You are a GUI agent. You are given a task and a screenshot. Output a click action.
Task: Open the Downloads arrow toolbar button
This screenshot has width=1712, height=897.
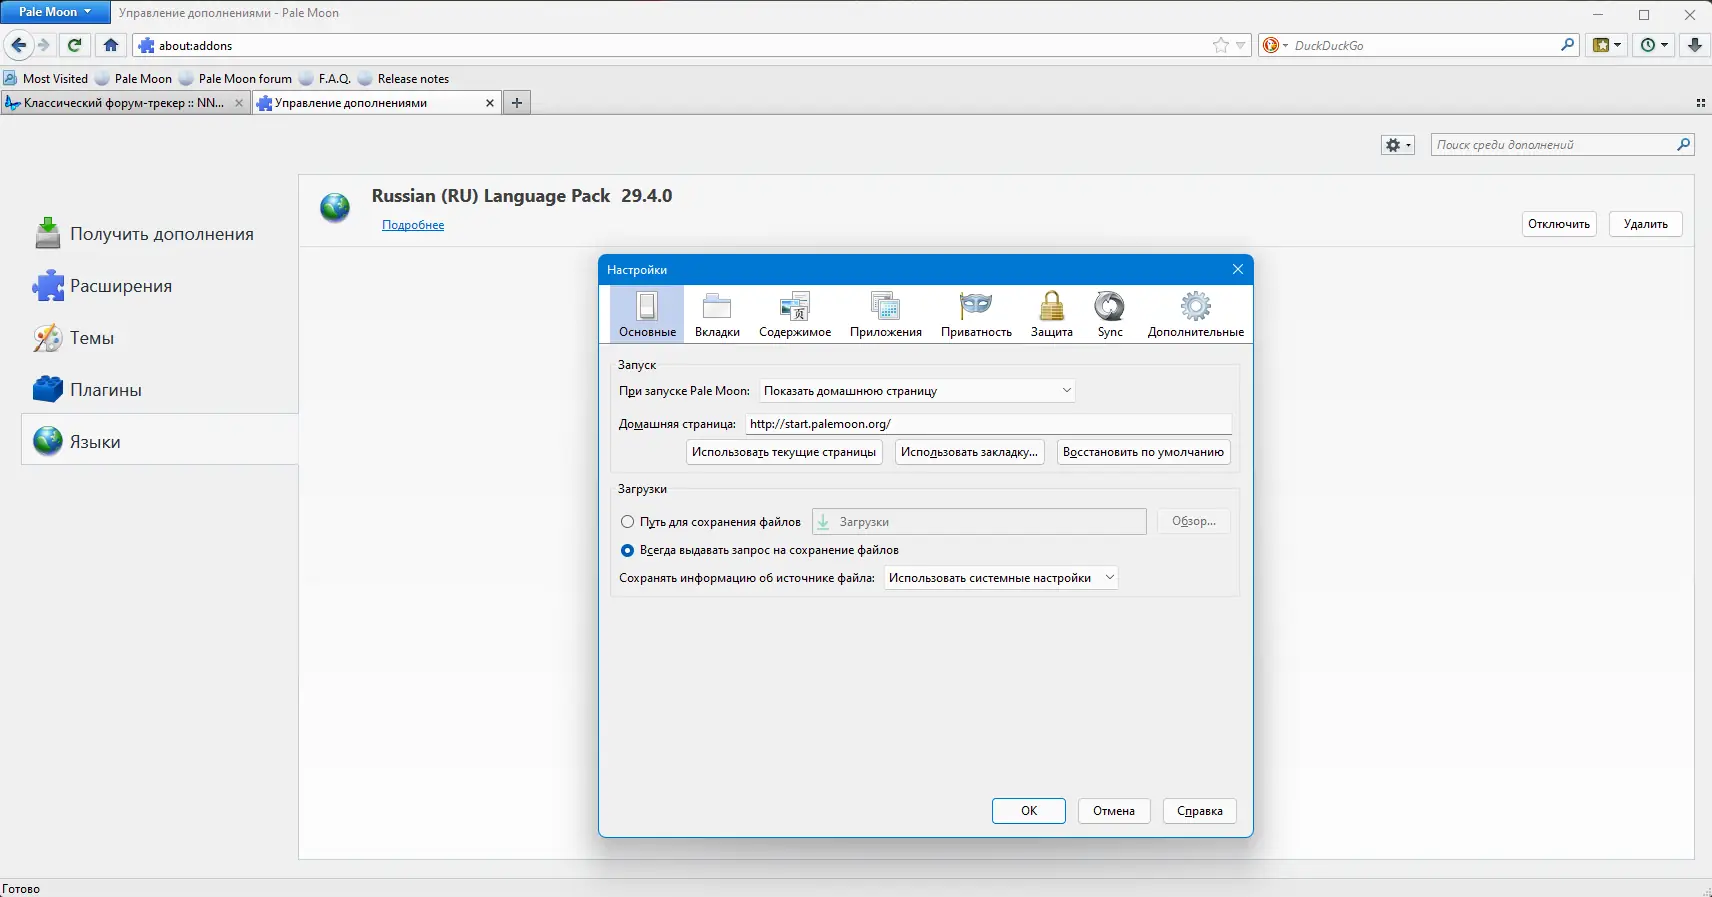click(1695, 45)
